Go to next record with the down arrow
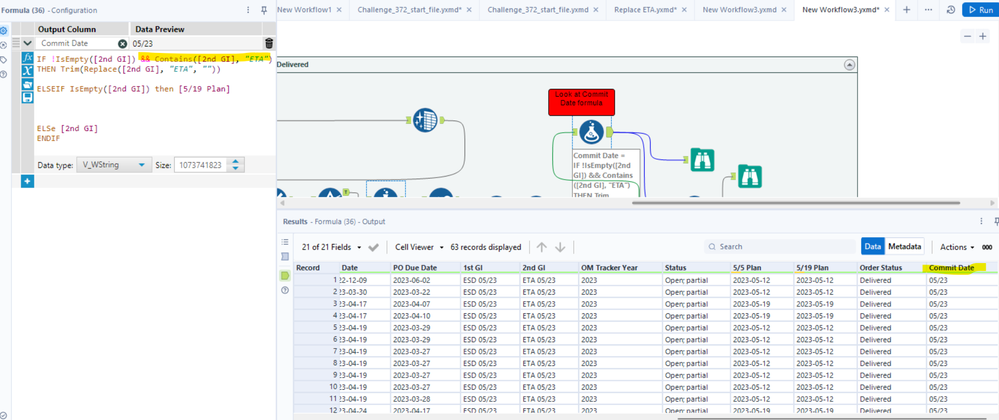 (x=560, y=247)
